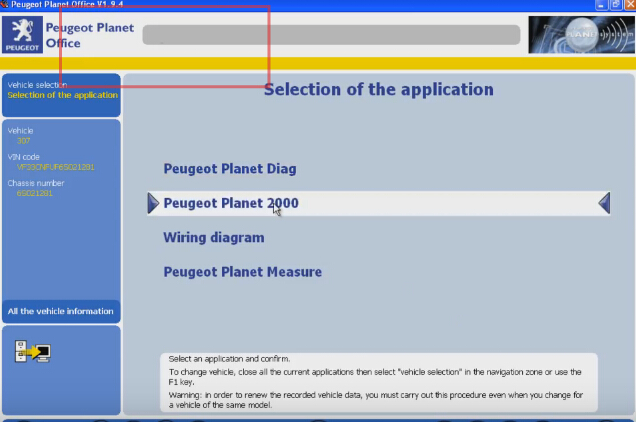Screen dimensions: 636x422
Task: Open the Wiring diagram application
Action: [214, 237]
